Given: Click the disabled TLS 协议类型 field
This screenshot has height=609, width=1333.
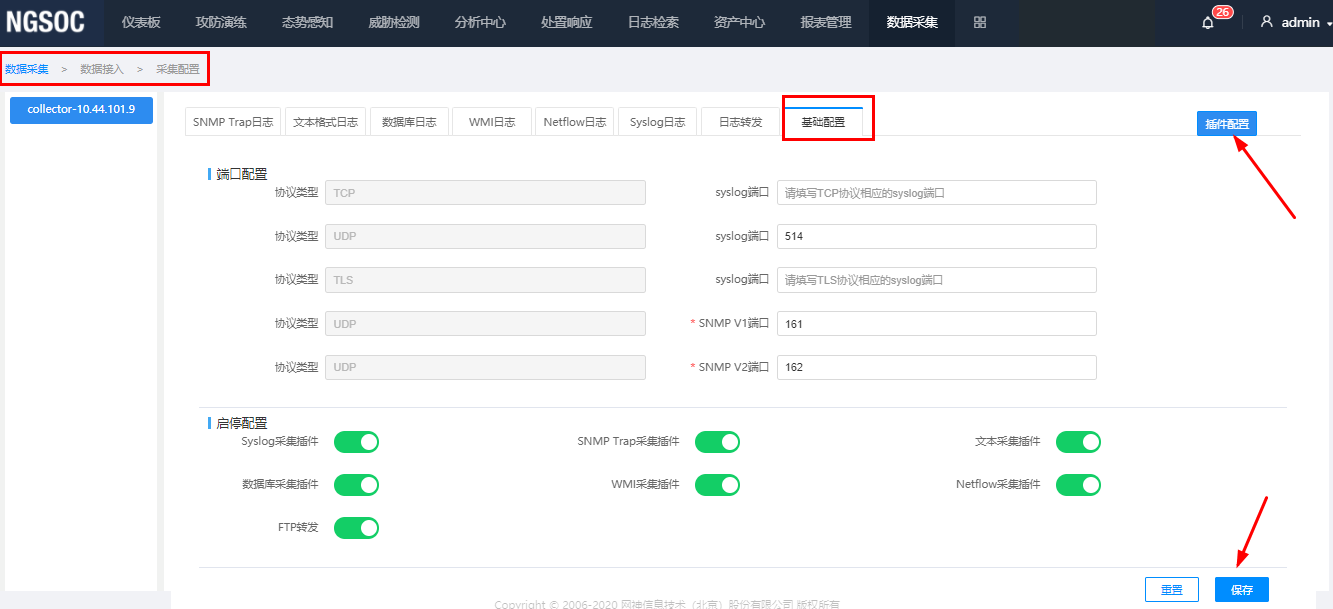Looking at the screenshot, I should point(485,280).
